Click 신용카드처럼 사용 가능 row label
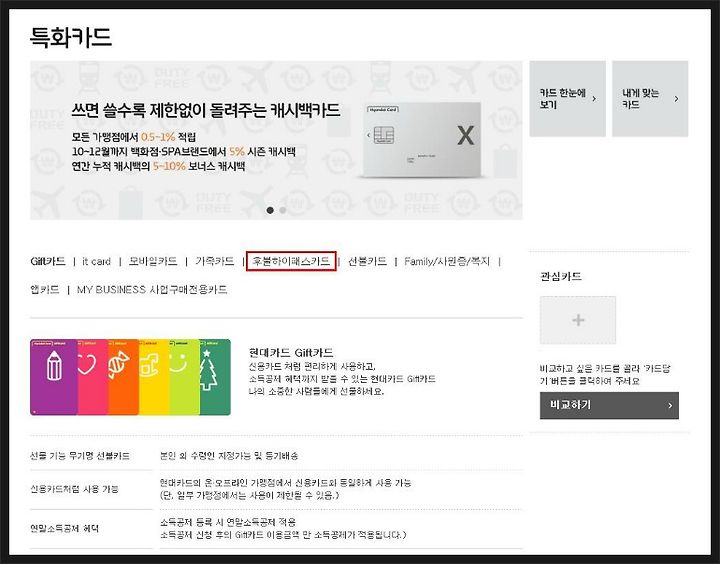 click(74, 489)
